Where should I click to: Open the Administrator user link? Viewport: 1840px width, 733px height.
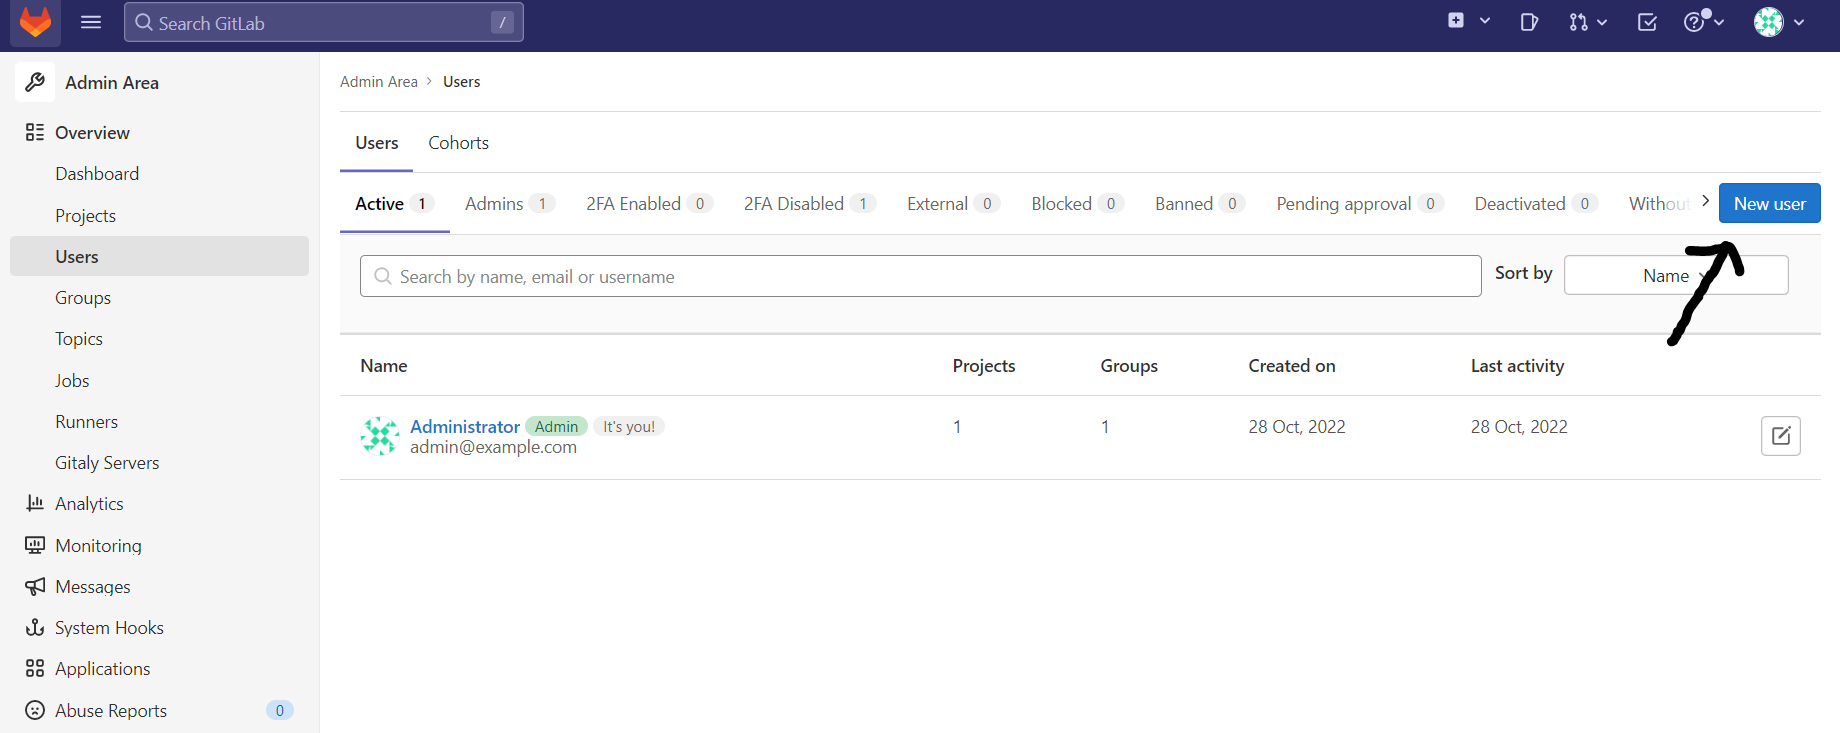(x=465, y=427)
